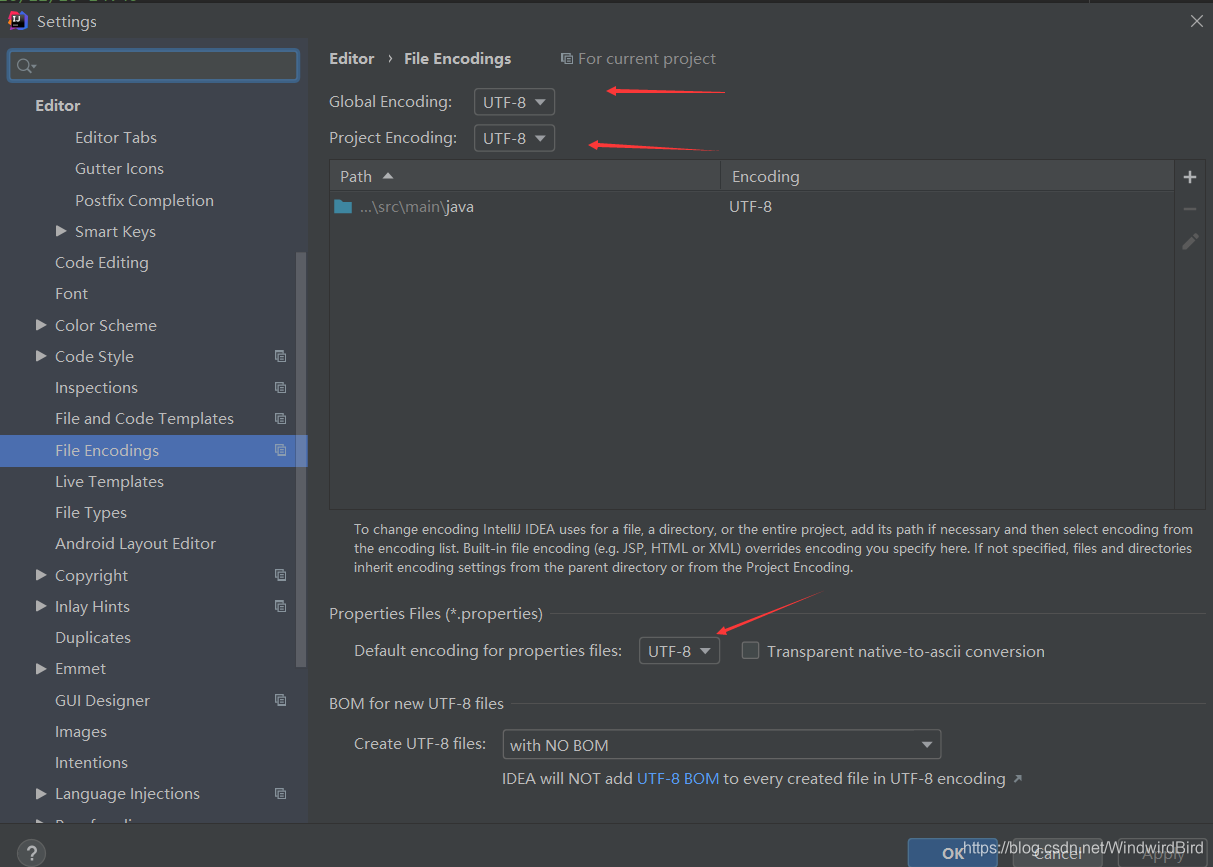Expand the Inlay Hints tree node
Image resolution: width=1213 pixels, height=867 pixels.
click(x=41, y=606)
